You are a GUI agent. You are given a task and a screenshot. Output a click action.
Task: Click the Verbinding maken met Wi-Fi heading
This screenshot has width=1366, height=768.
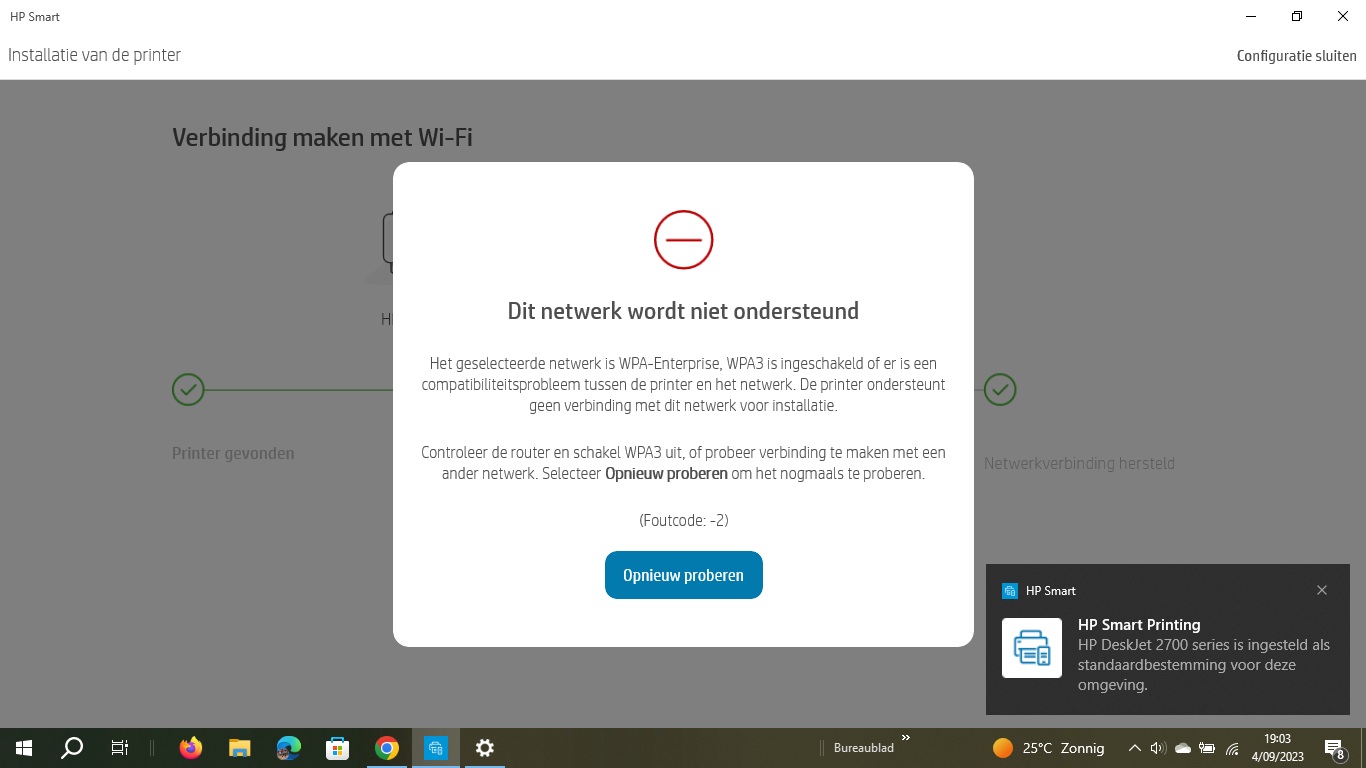point(322,137)
